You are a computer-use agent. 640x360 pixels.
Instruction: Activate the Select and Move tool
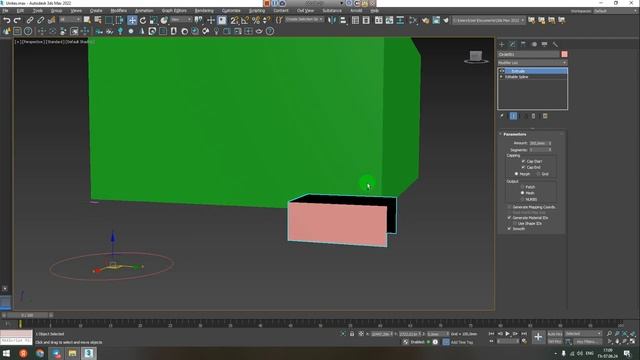132,20
